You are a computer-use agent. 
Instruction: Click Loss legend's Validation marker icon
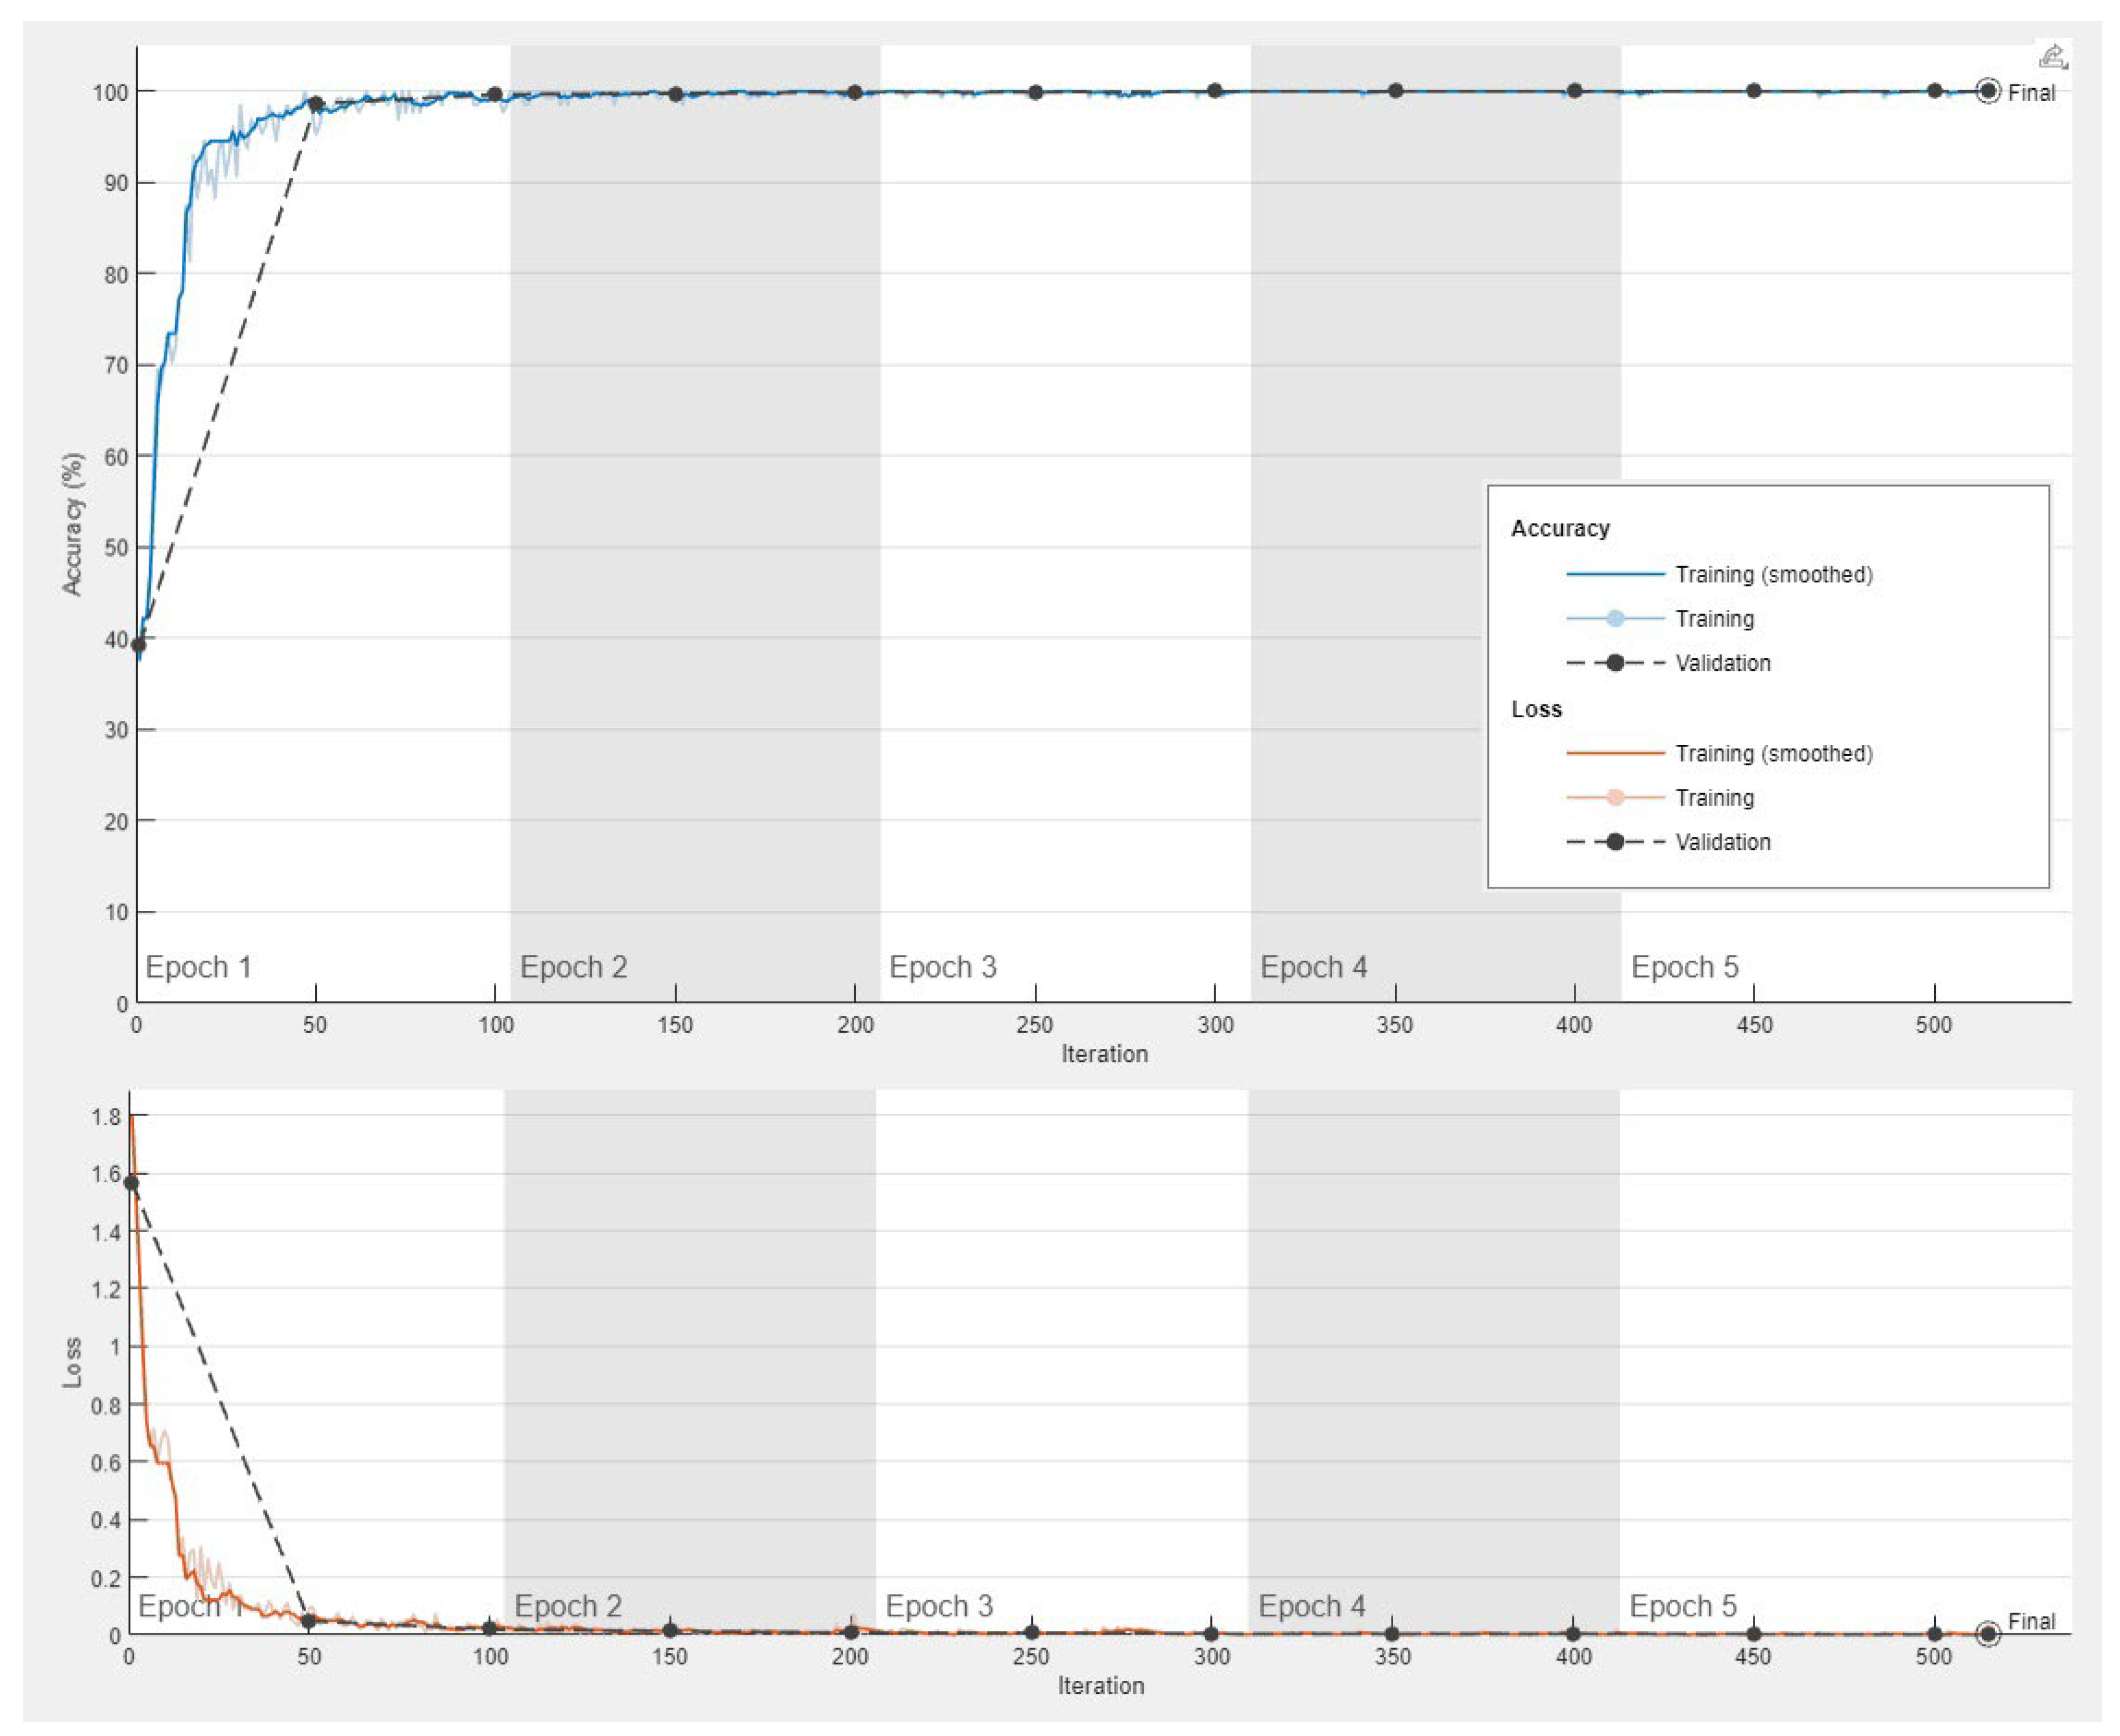pyautogui.click(x=1614, y=841)
